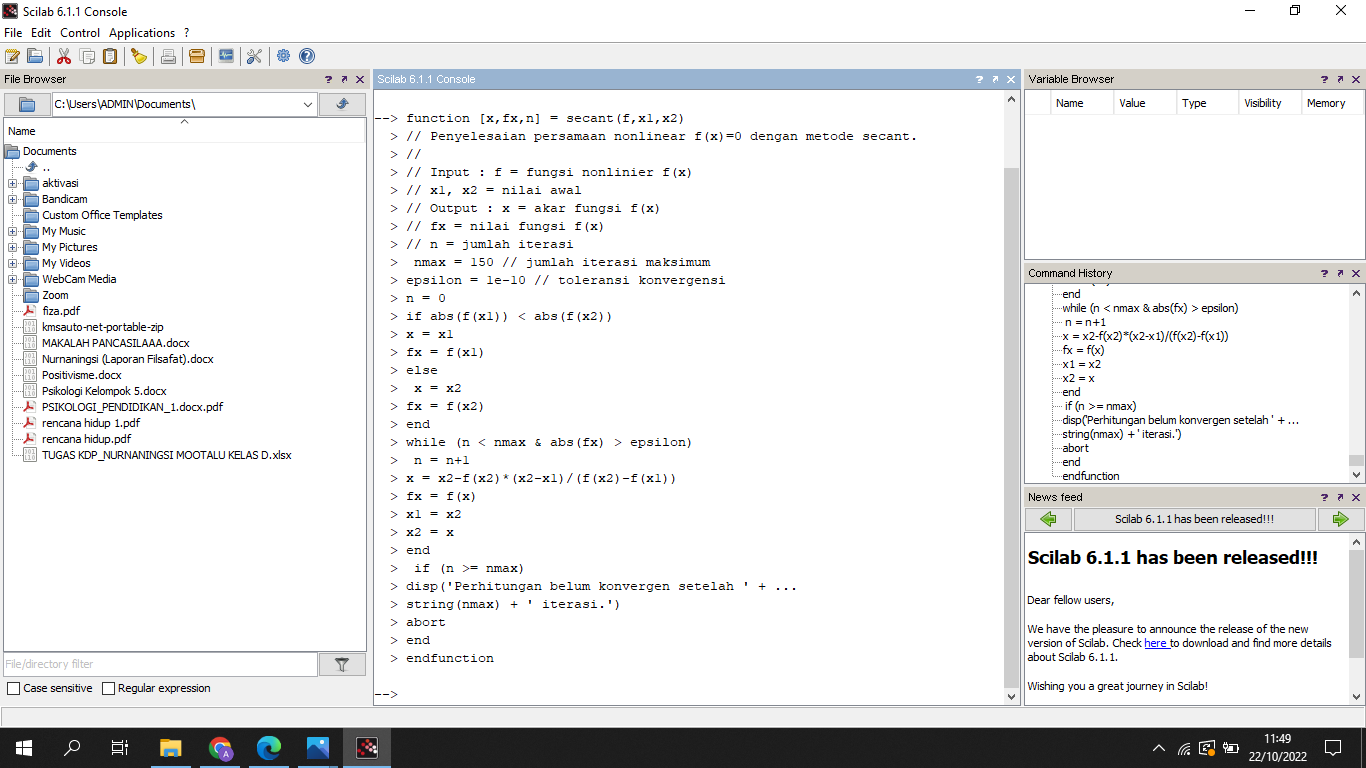
Task: Expand the My Pictures folder
Action: pos(12,247)
